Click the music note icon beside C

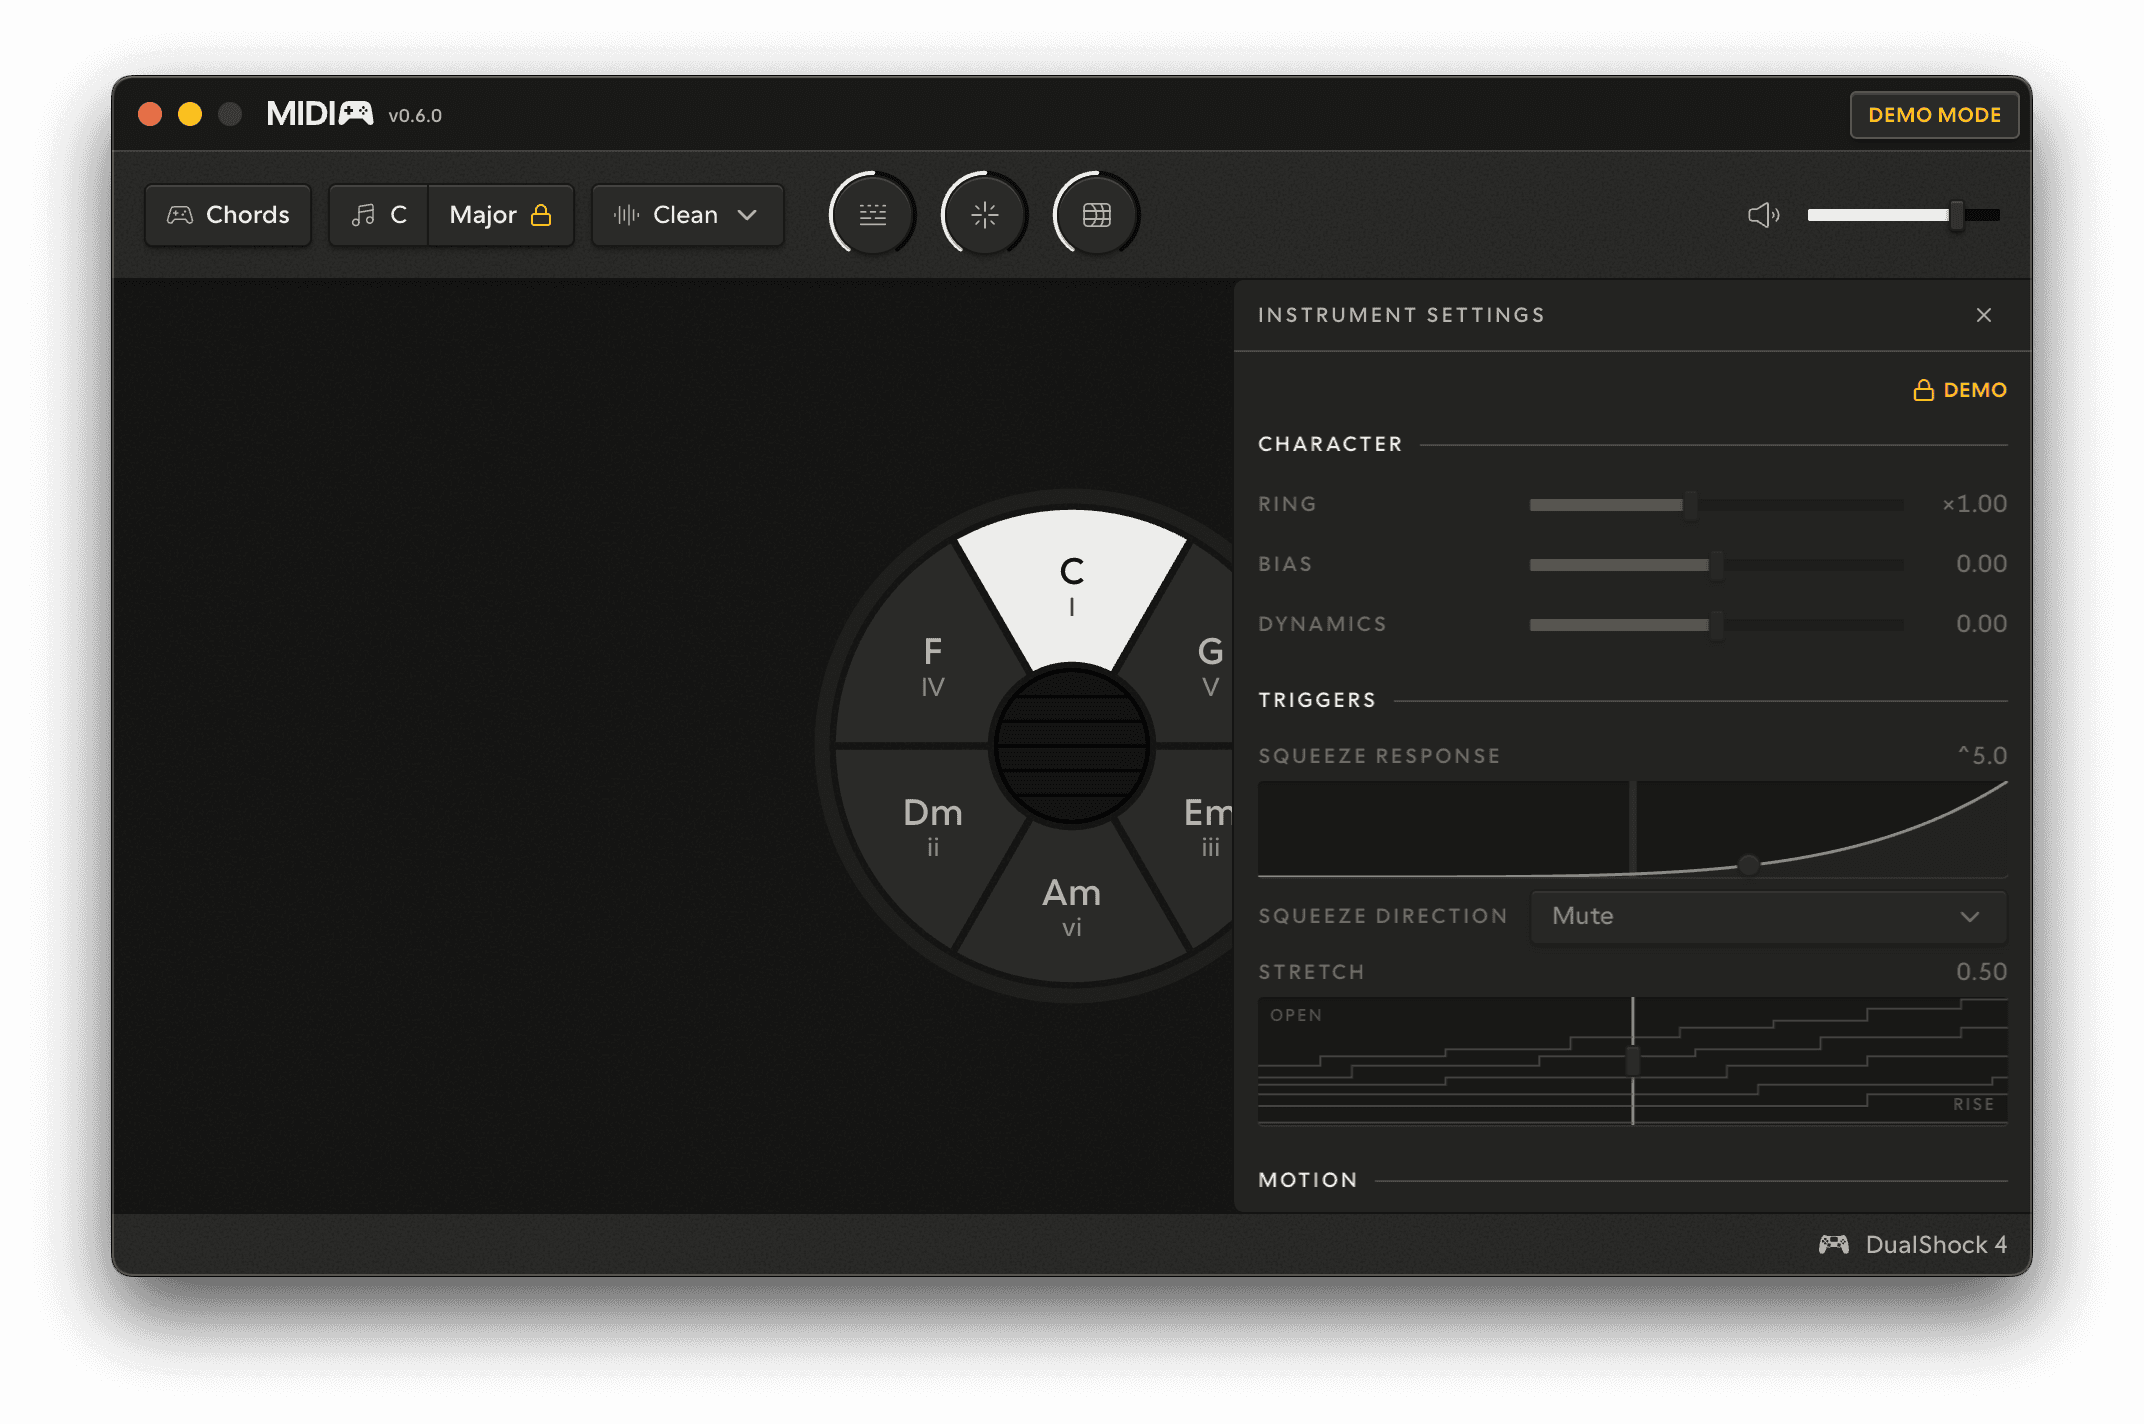(x=363, y=215)
